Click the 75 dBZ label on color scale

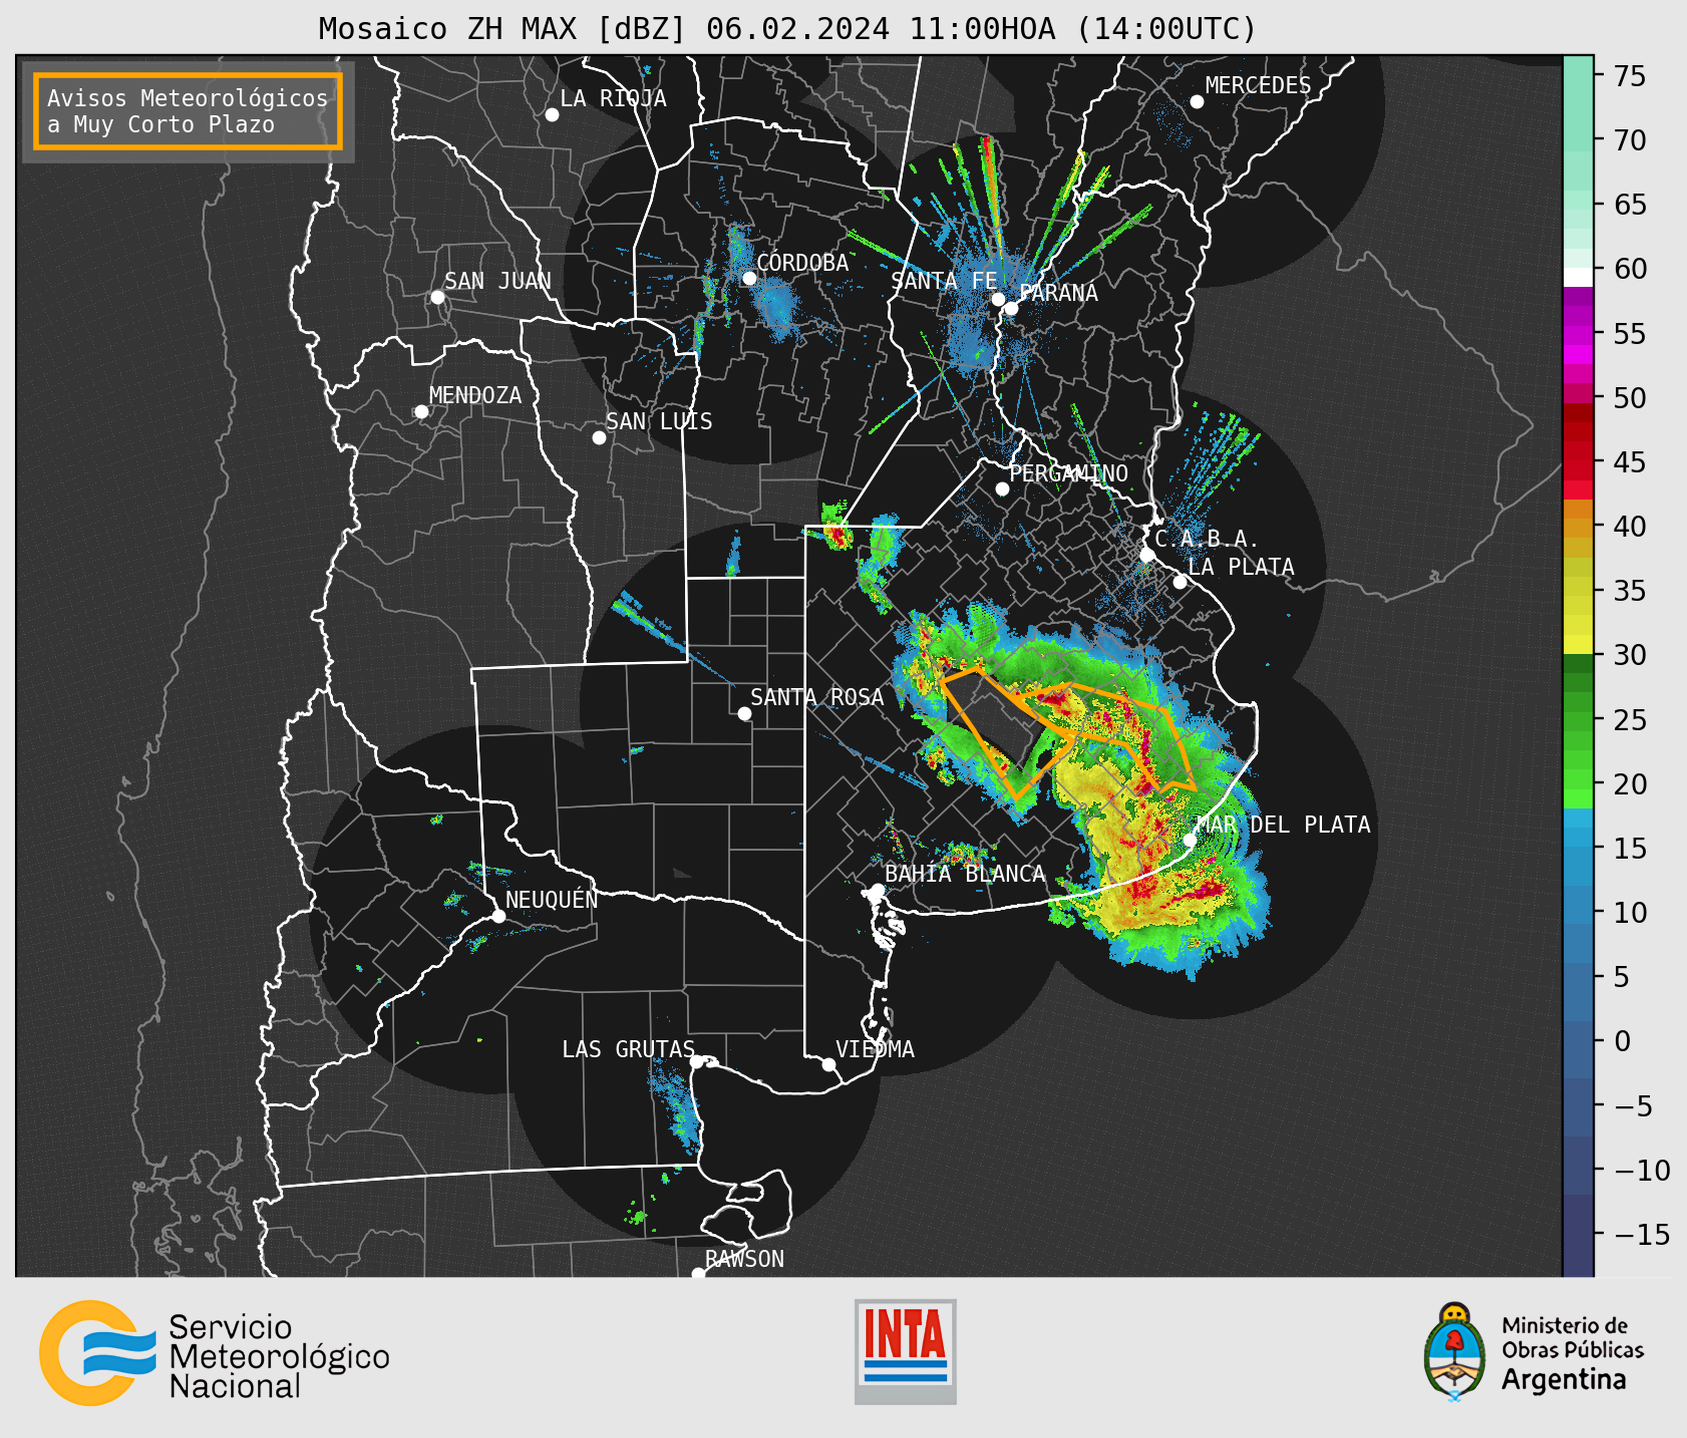pyautogui.click(x=1629, y=76)
